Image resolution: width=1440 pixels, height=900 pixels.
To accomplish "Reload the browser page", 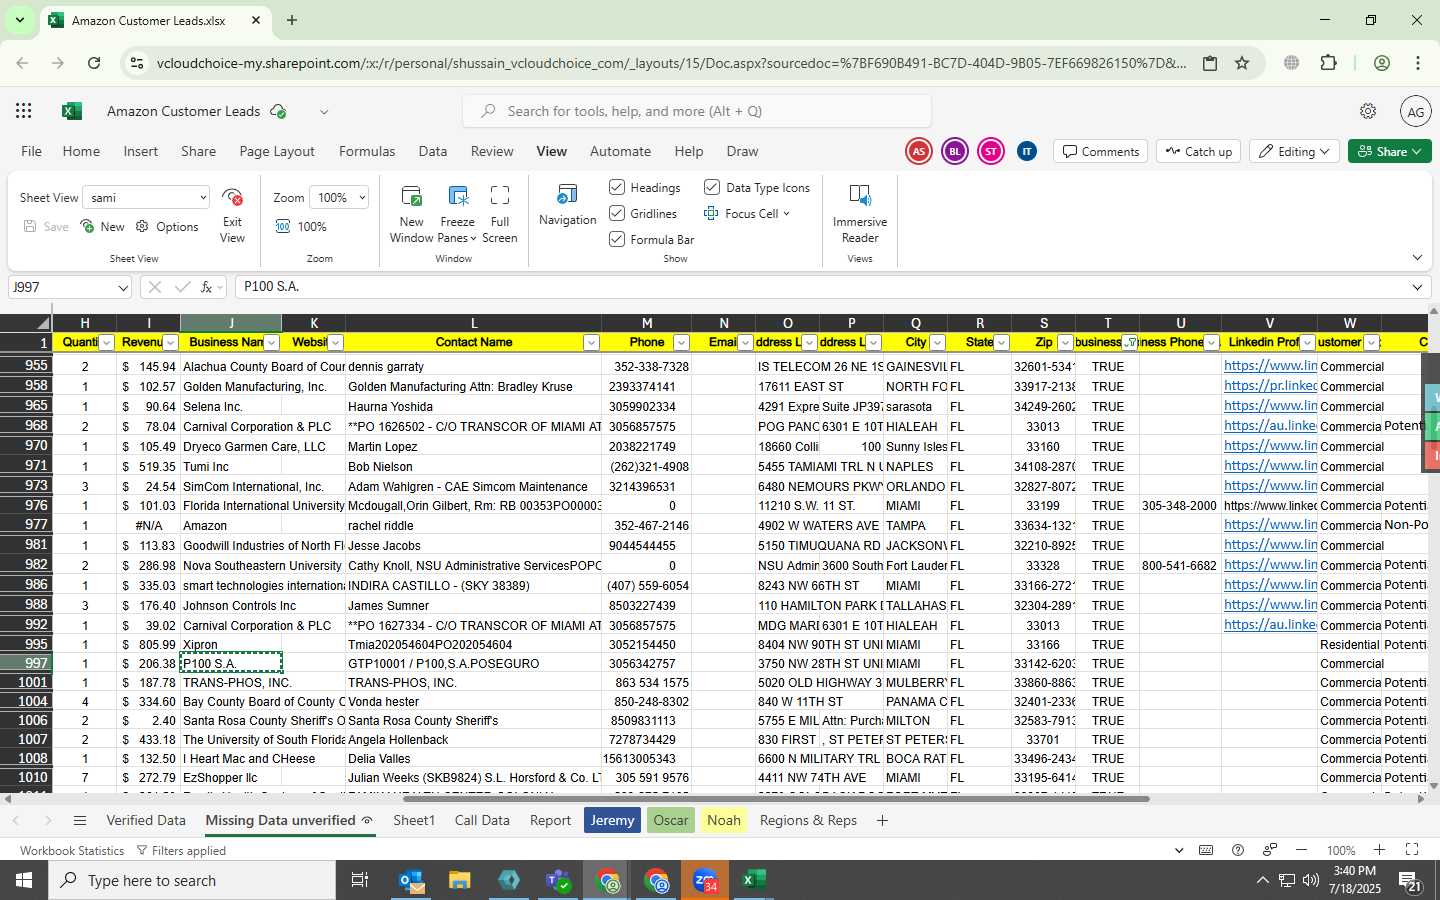I will 94,63.
